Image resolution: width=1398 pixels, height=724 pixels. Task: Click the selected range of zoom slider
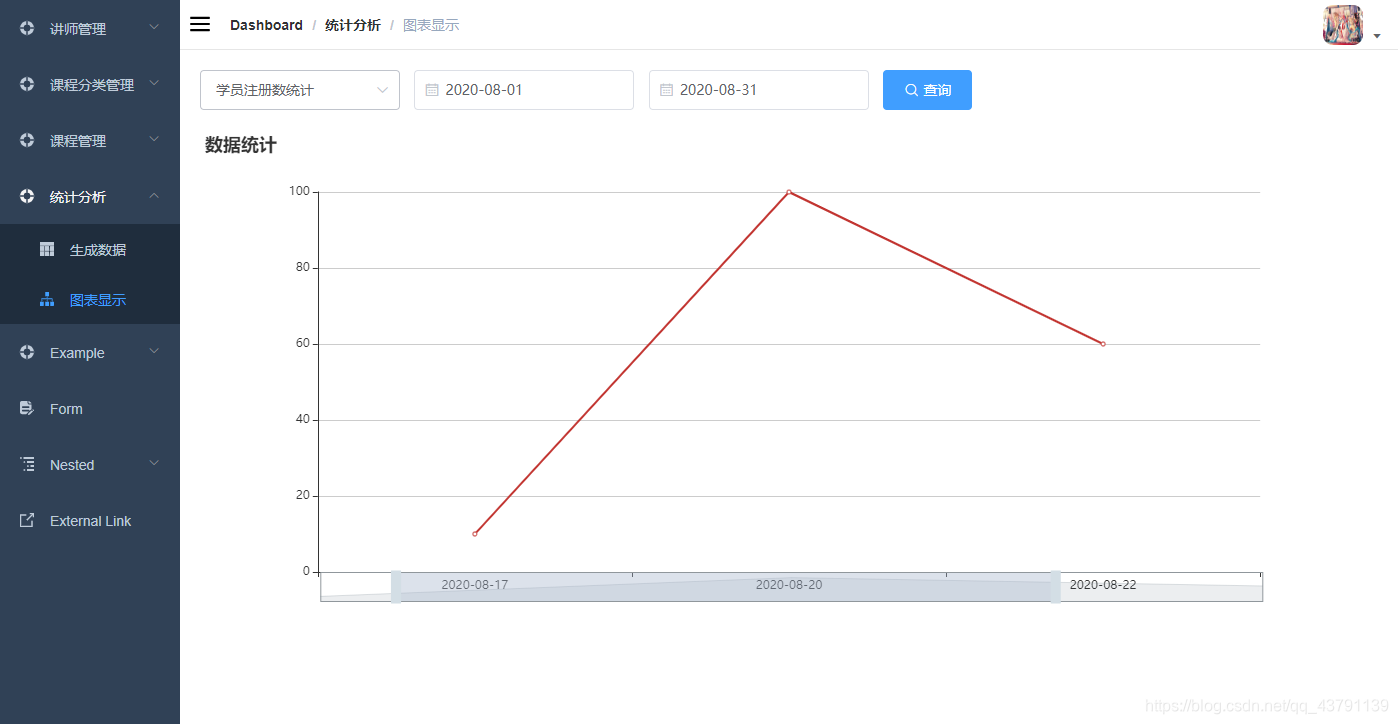click(726, 587)
